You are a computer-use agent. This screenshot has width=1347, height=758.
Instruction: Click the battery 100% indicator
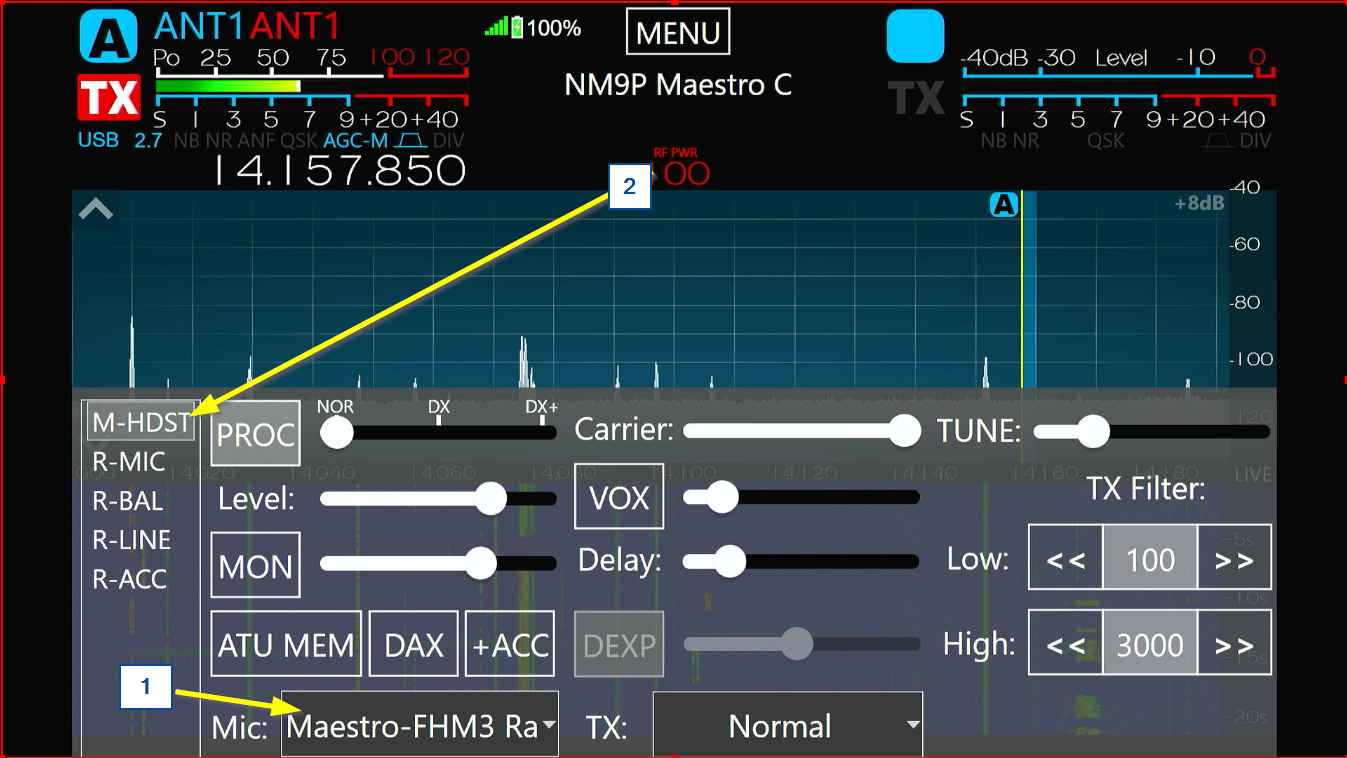pos(546,28)
